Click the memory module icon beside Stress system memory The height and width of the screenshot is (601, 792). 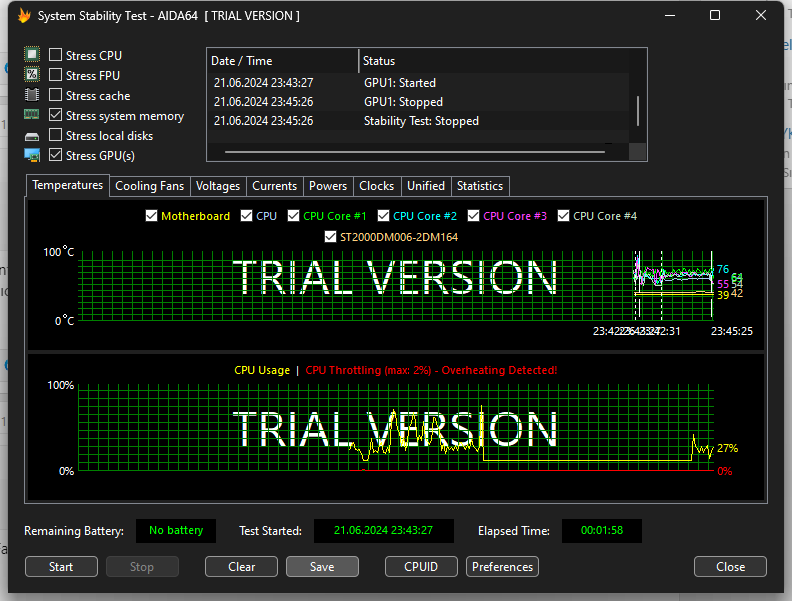32,115
